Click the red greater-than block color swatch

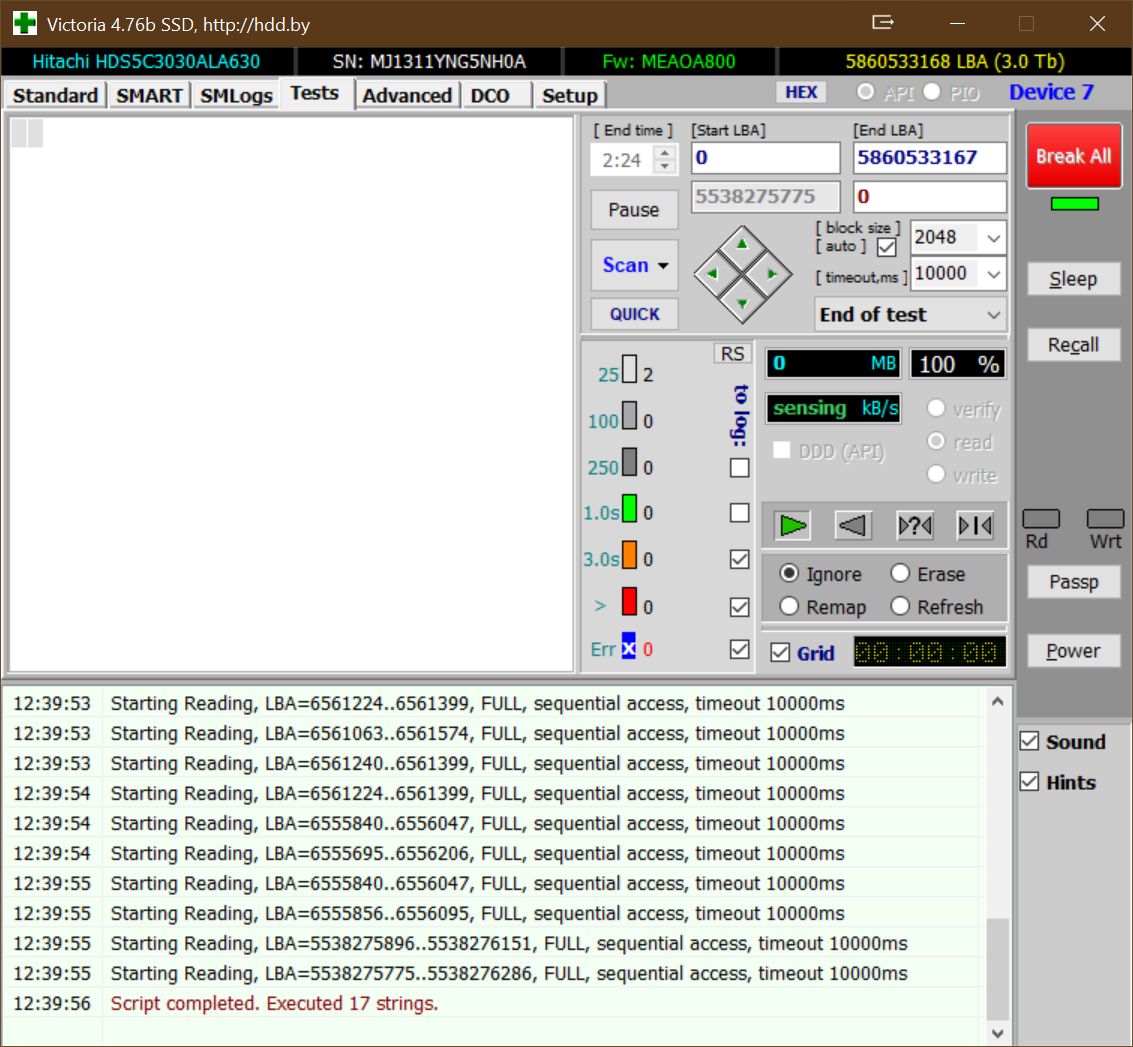(629, 602)
